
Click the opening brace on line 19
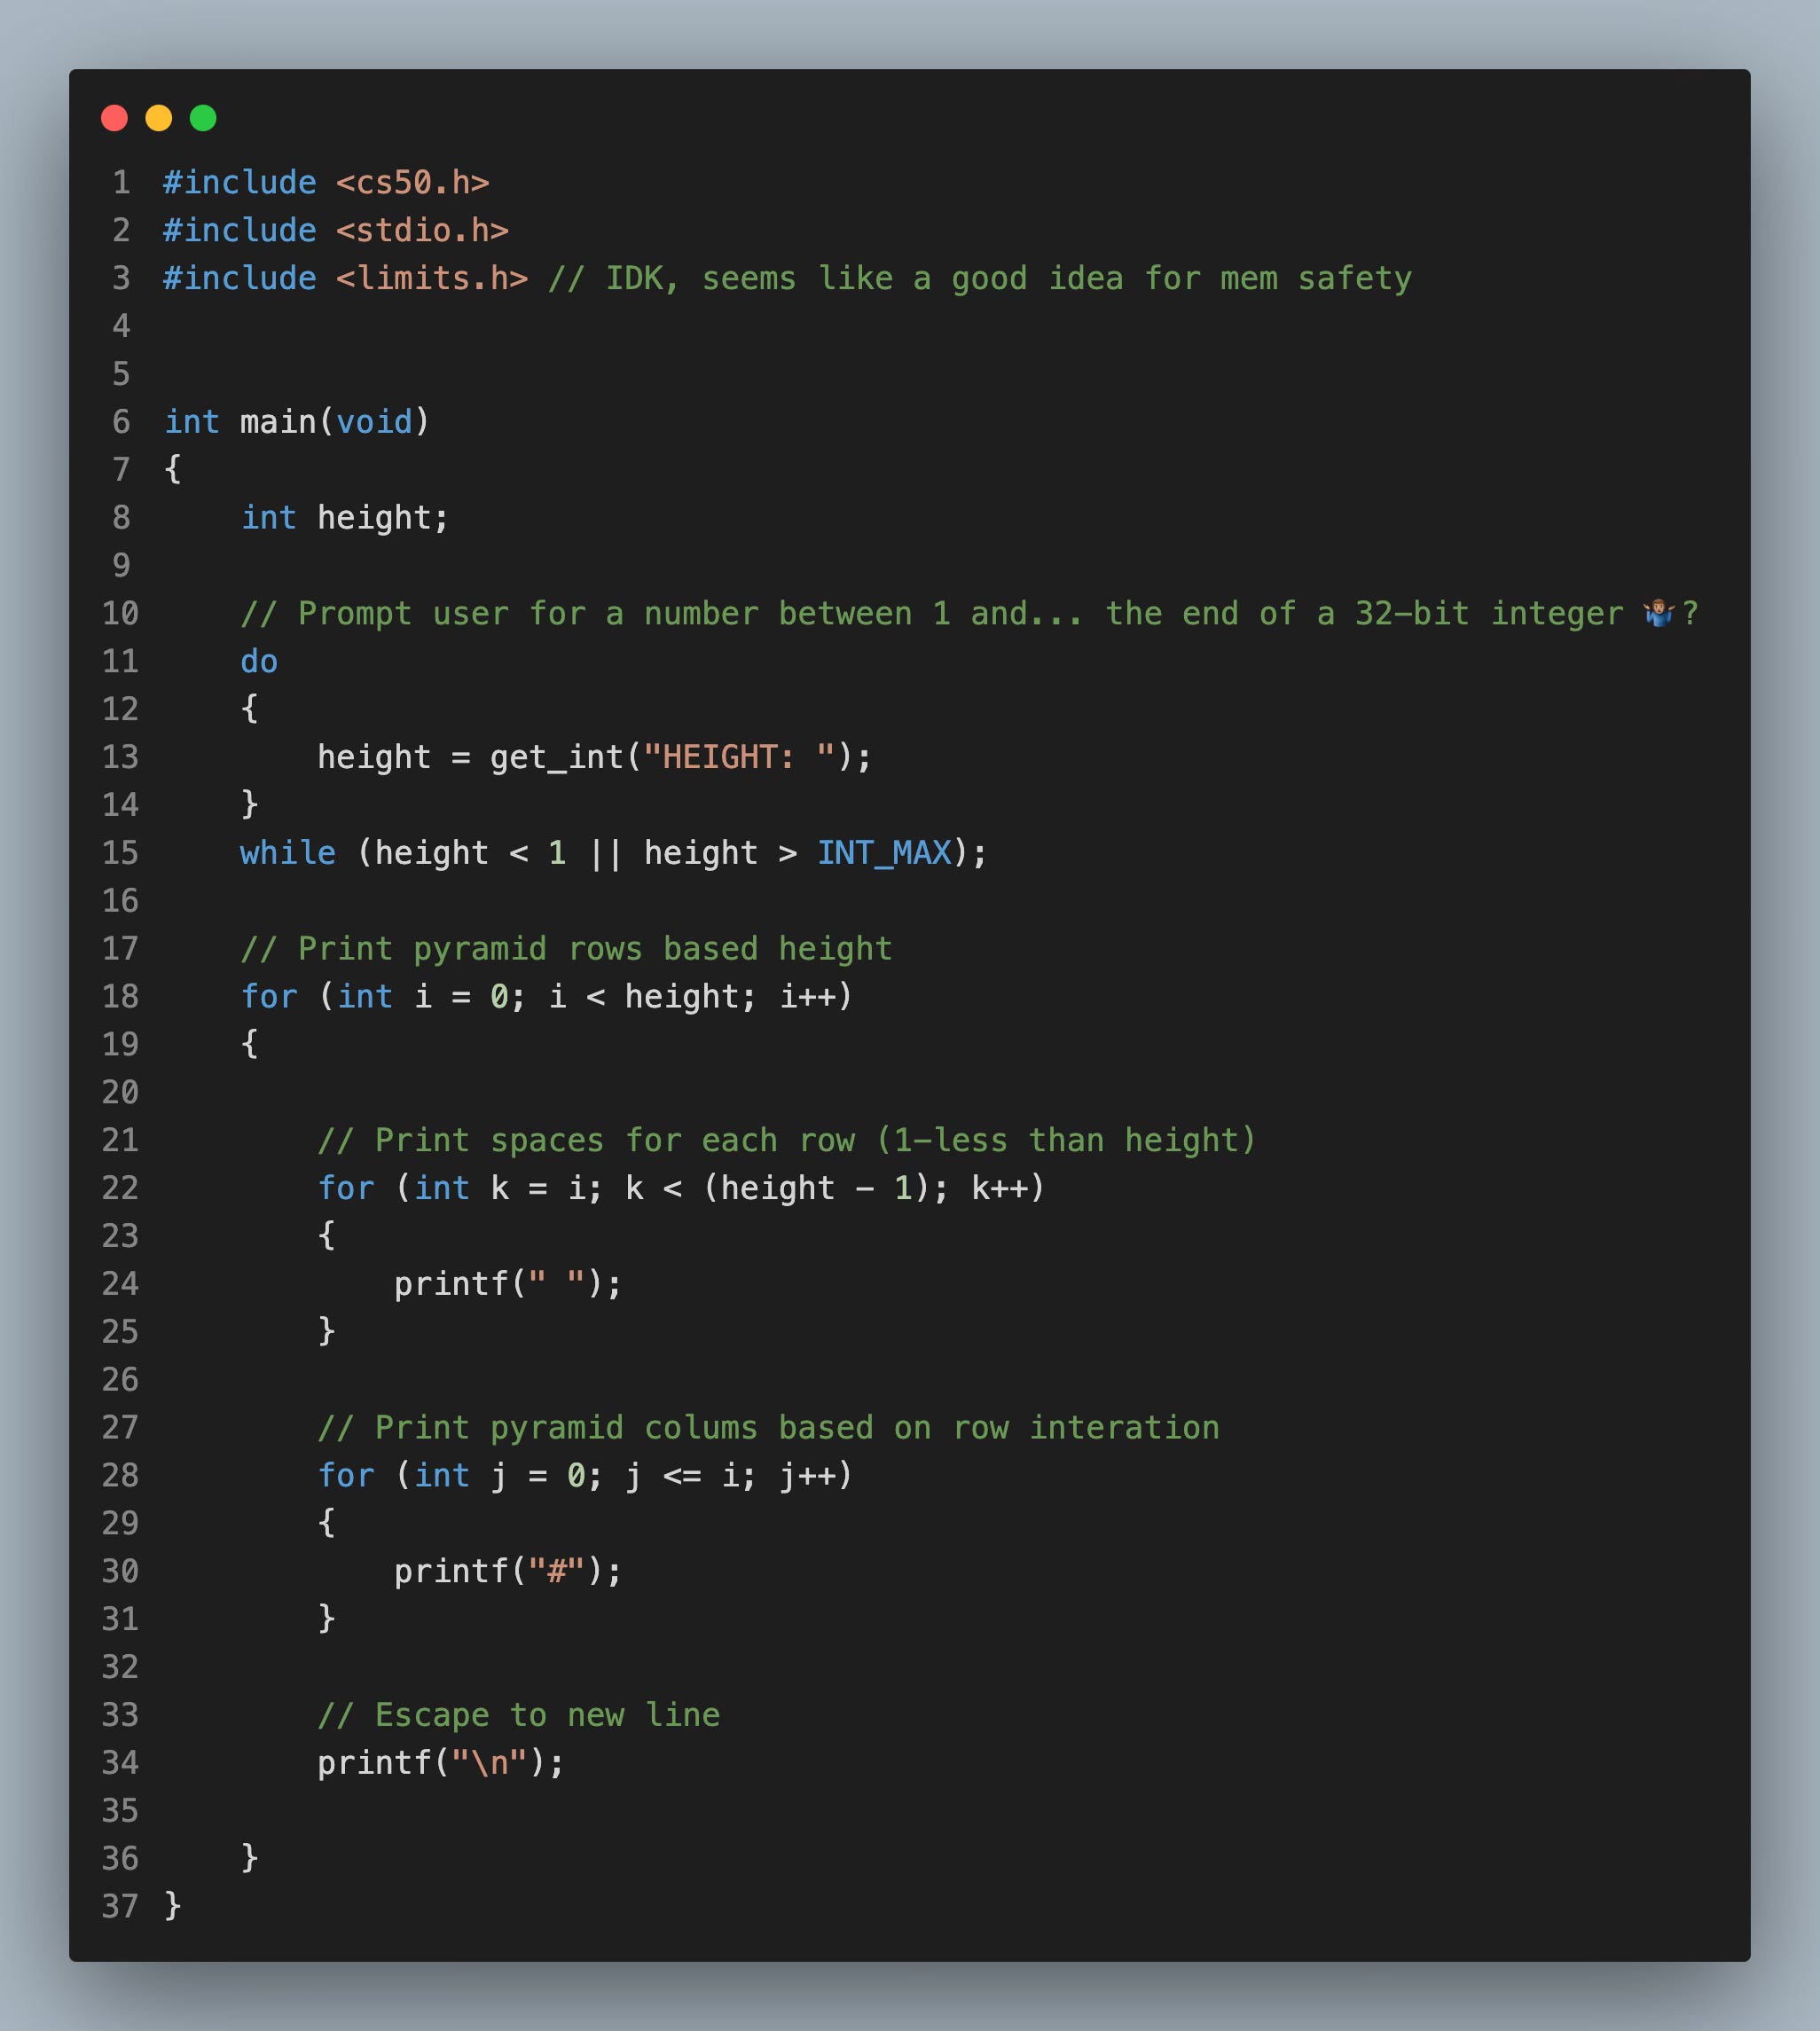coord(250,1043)
